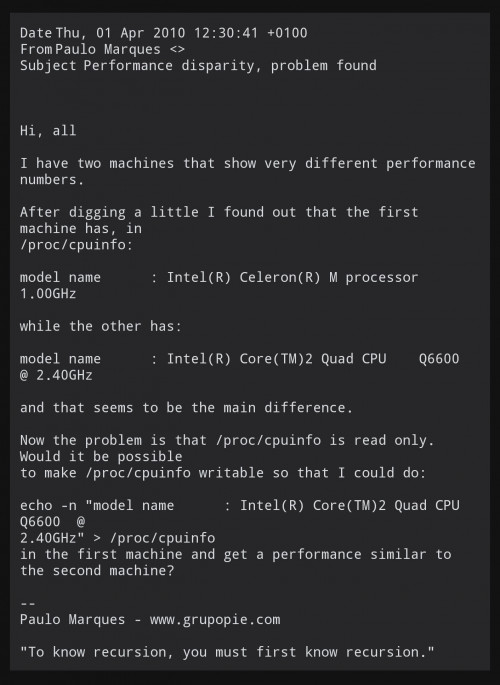Click "Would it be possible" line
The image size is (500, 685).
[101, 457]
